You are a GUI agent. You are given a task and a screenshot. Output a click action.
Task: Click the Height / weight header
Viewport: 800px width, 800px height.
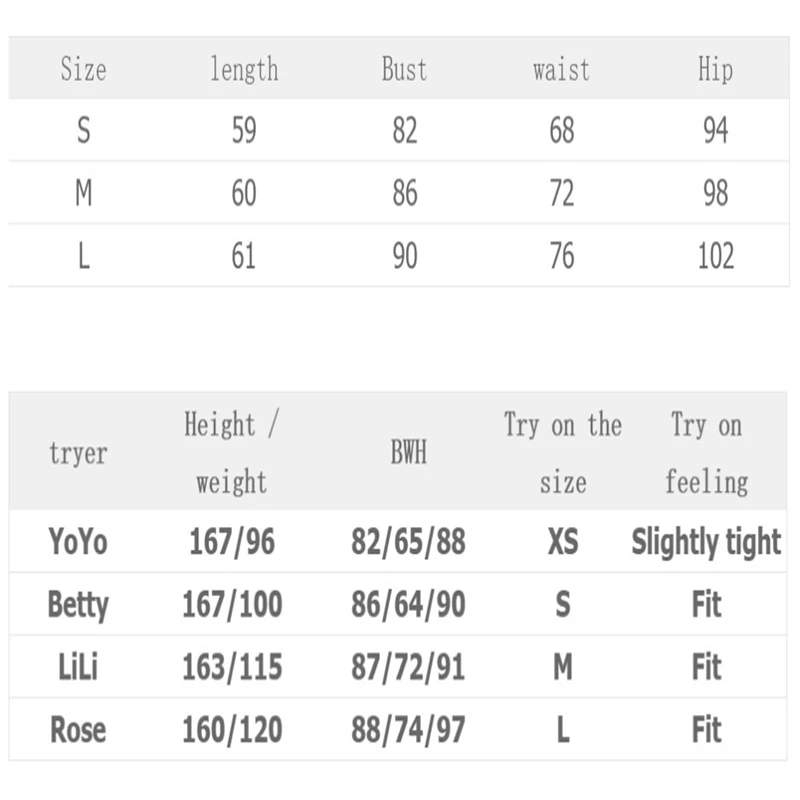coord(231,454)
